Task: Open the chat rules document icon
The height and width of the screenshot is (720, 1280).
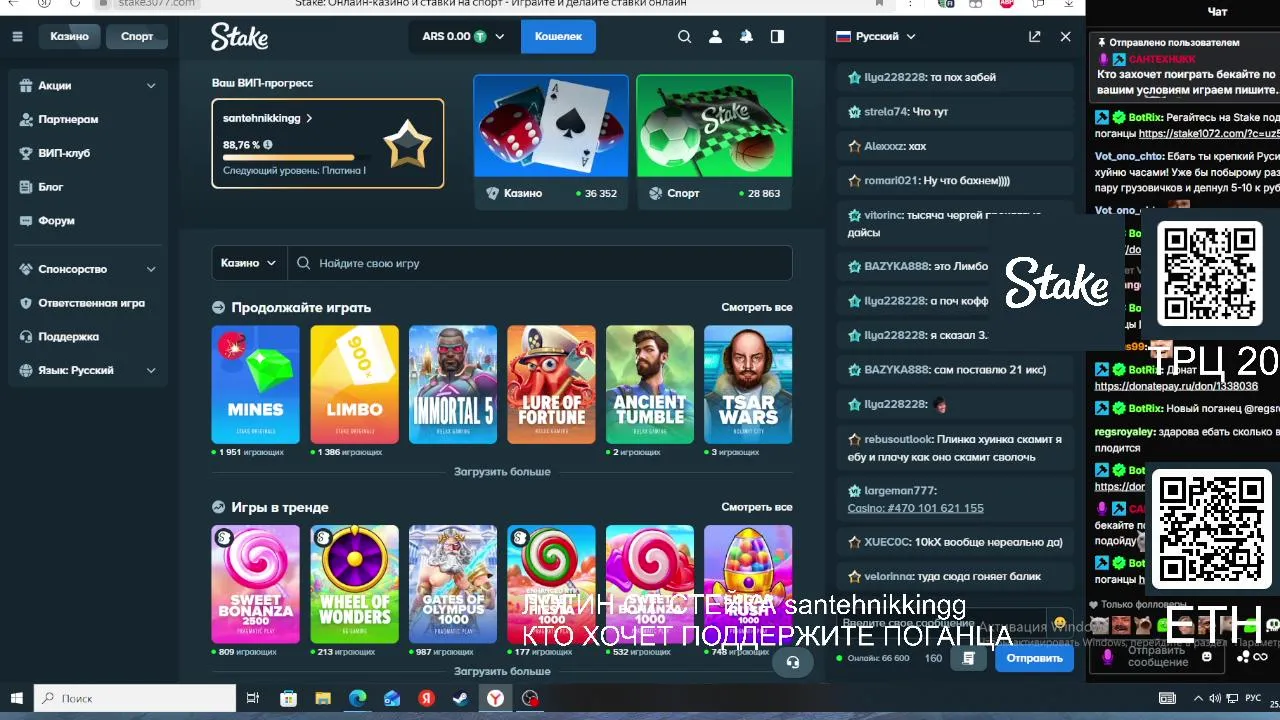Action: click(x=968, y=658)
